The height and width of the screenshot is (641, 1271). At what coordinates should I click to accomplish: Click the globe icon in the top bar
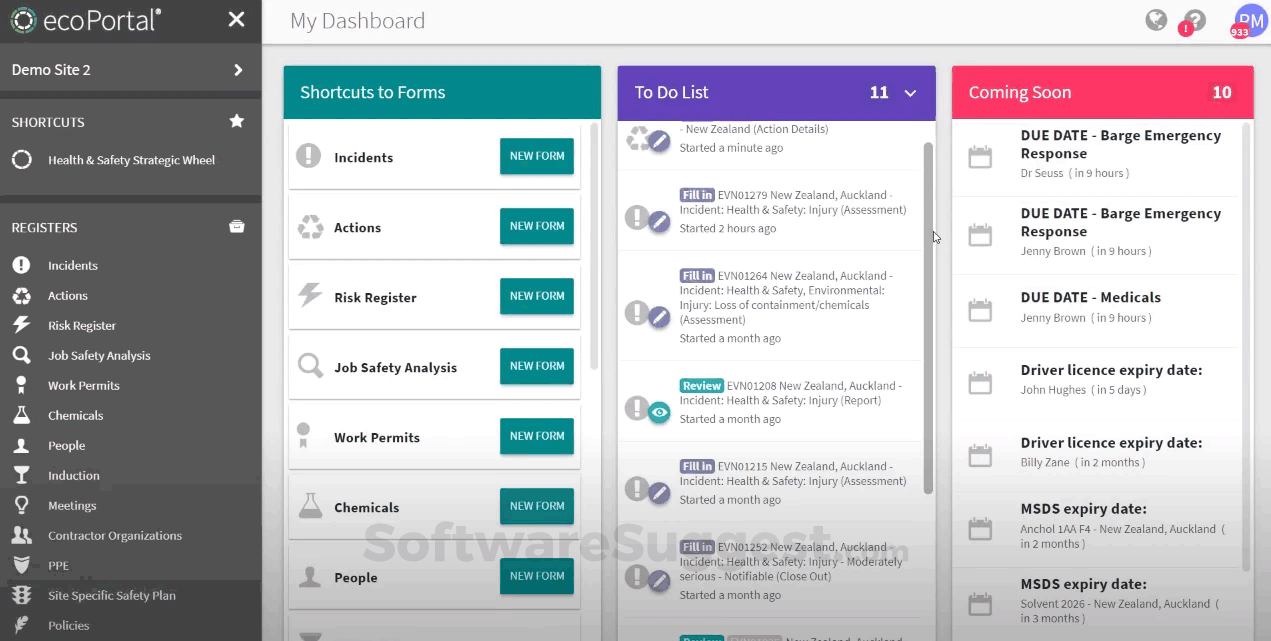[x=1156, y=19]
